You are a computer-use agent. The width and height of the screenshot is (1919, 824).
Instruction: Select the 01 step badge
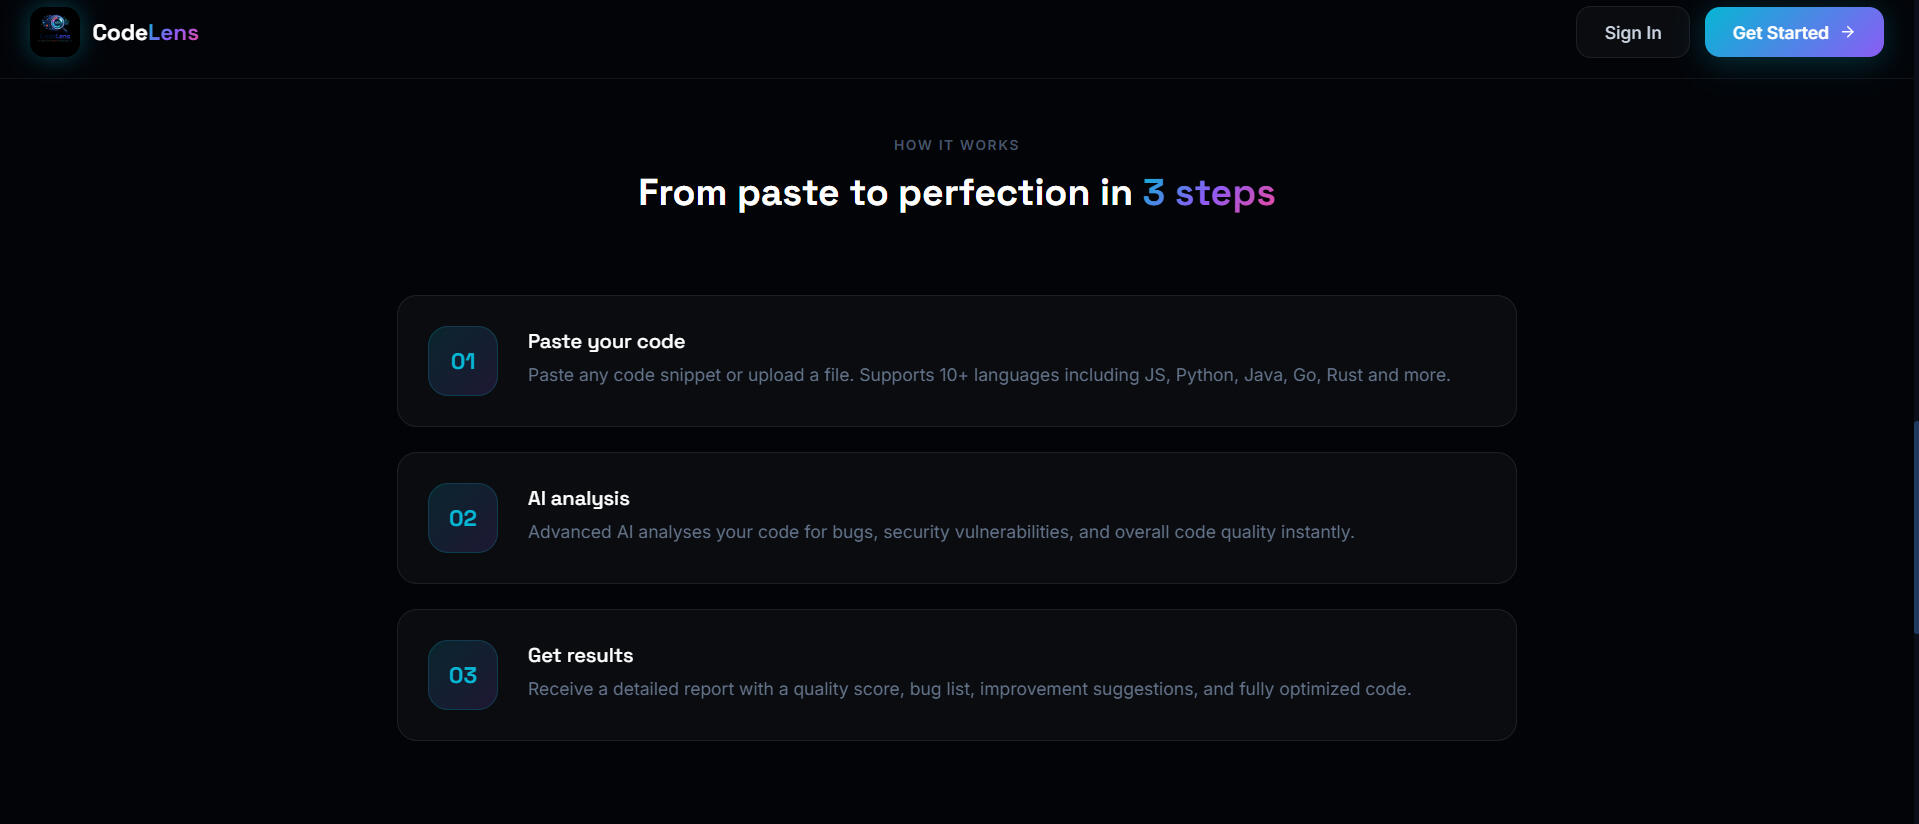click(x=463, y=361)
